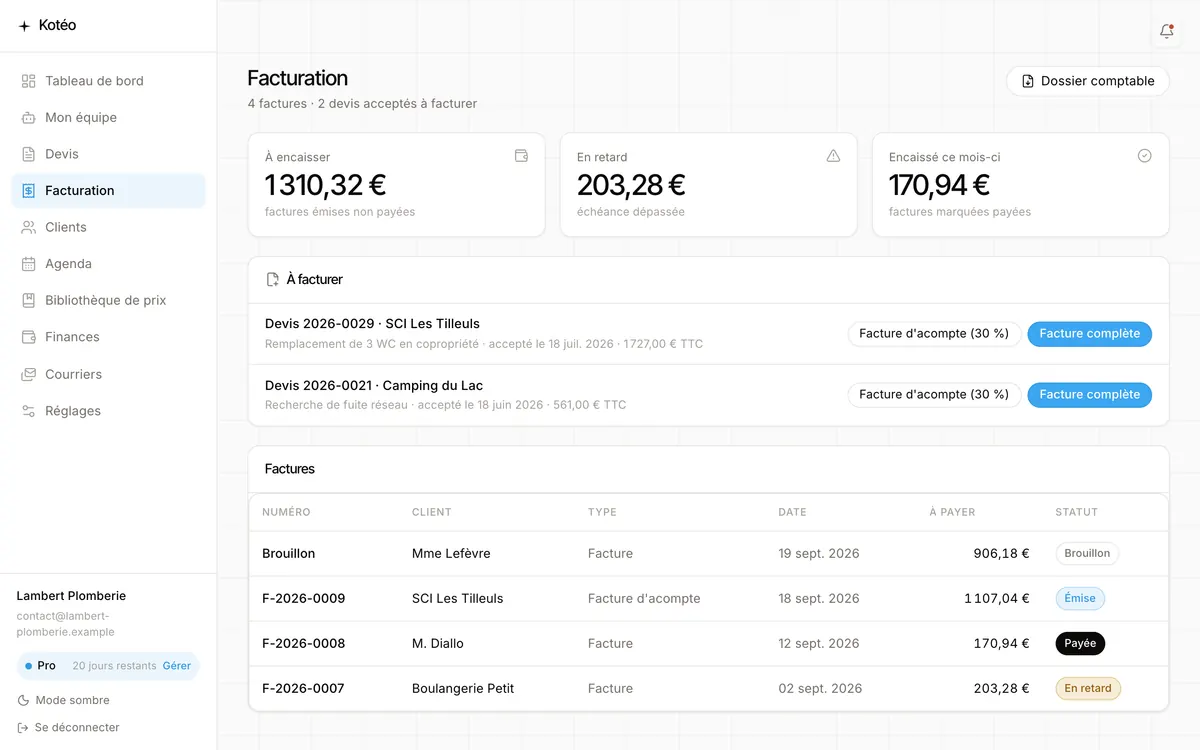
Task: Click the Payée status badge
Action: tap(1080, 644)
